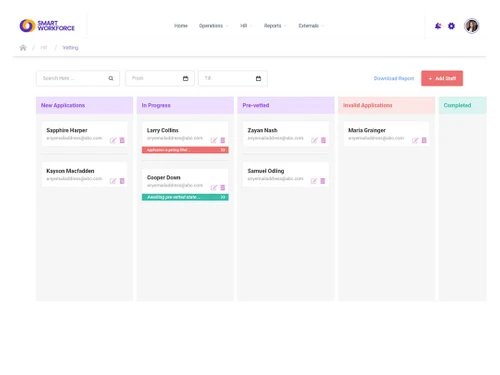500x375 pixels.
Task: Delete Zayan Nash's application
Action: click(x=323, y=140)
